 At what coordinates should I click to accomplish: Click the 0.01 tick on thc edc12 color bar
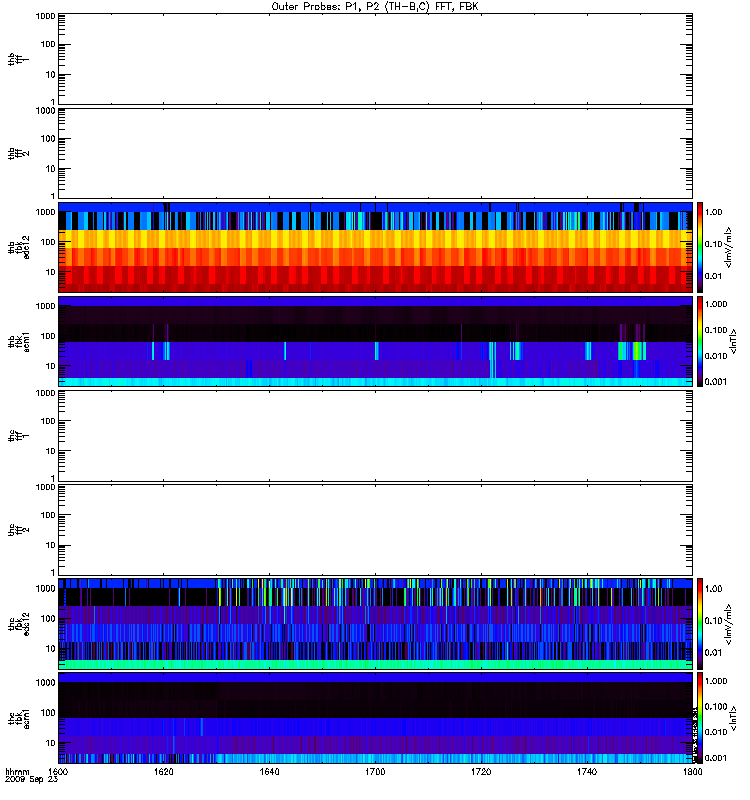pyautogui.click(x=713, y=653)
